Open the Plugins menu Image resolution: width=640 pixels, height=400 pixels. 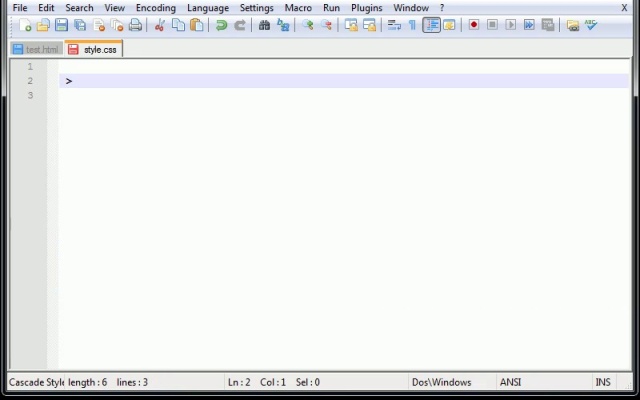(367, 8)
